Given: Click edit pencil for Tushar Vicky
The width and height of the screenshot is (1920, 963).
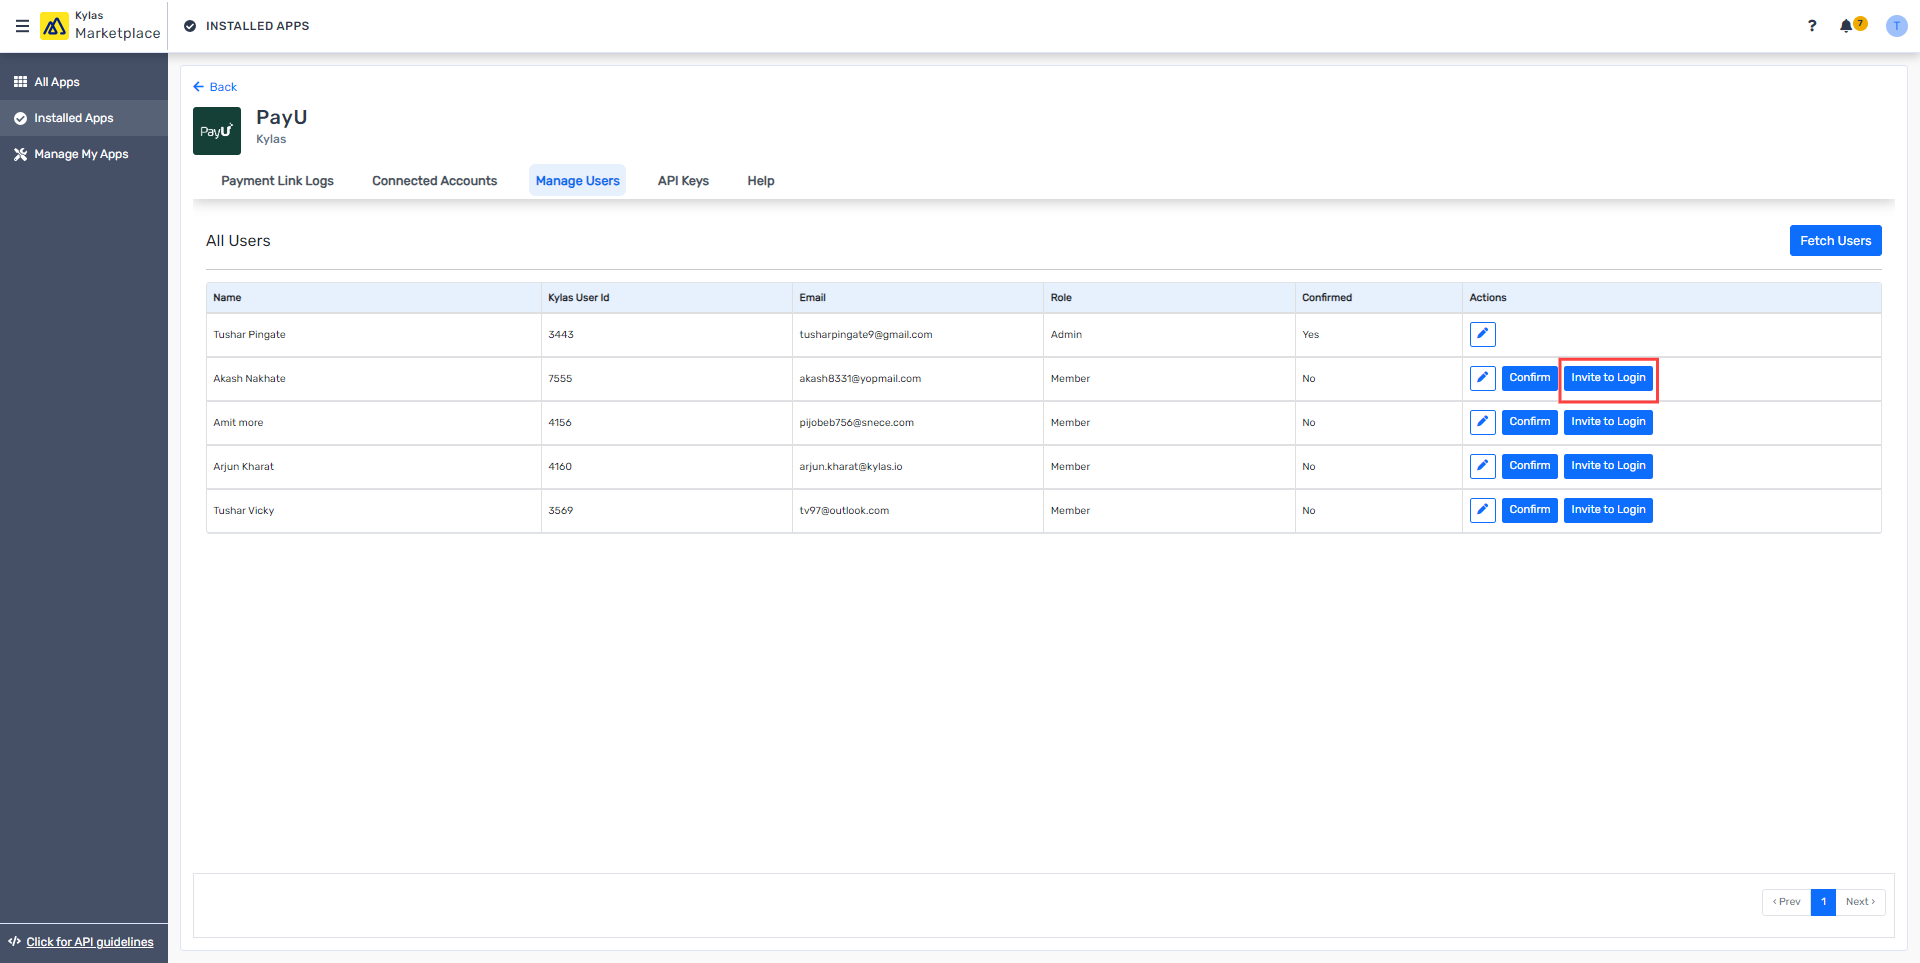Looking at the screenshot, I should pyautogui.click(x=1482, y=510).
